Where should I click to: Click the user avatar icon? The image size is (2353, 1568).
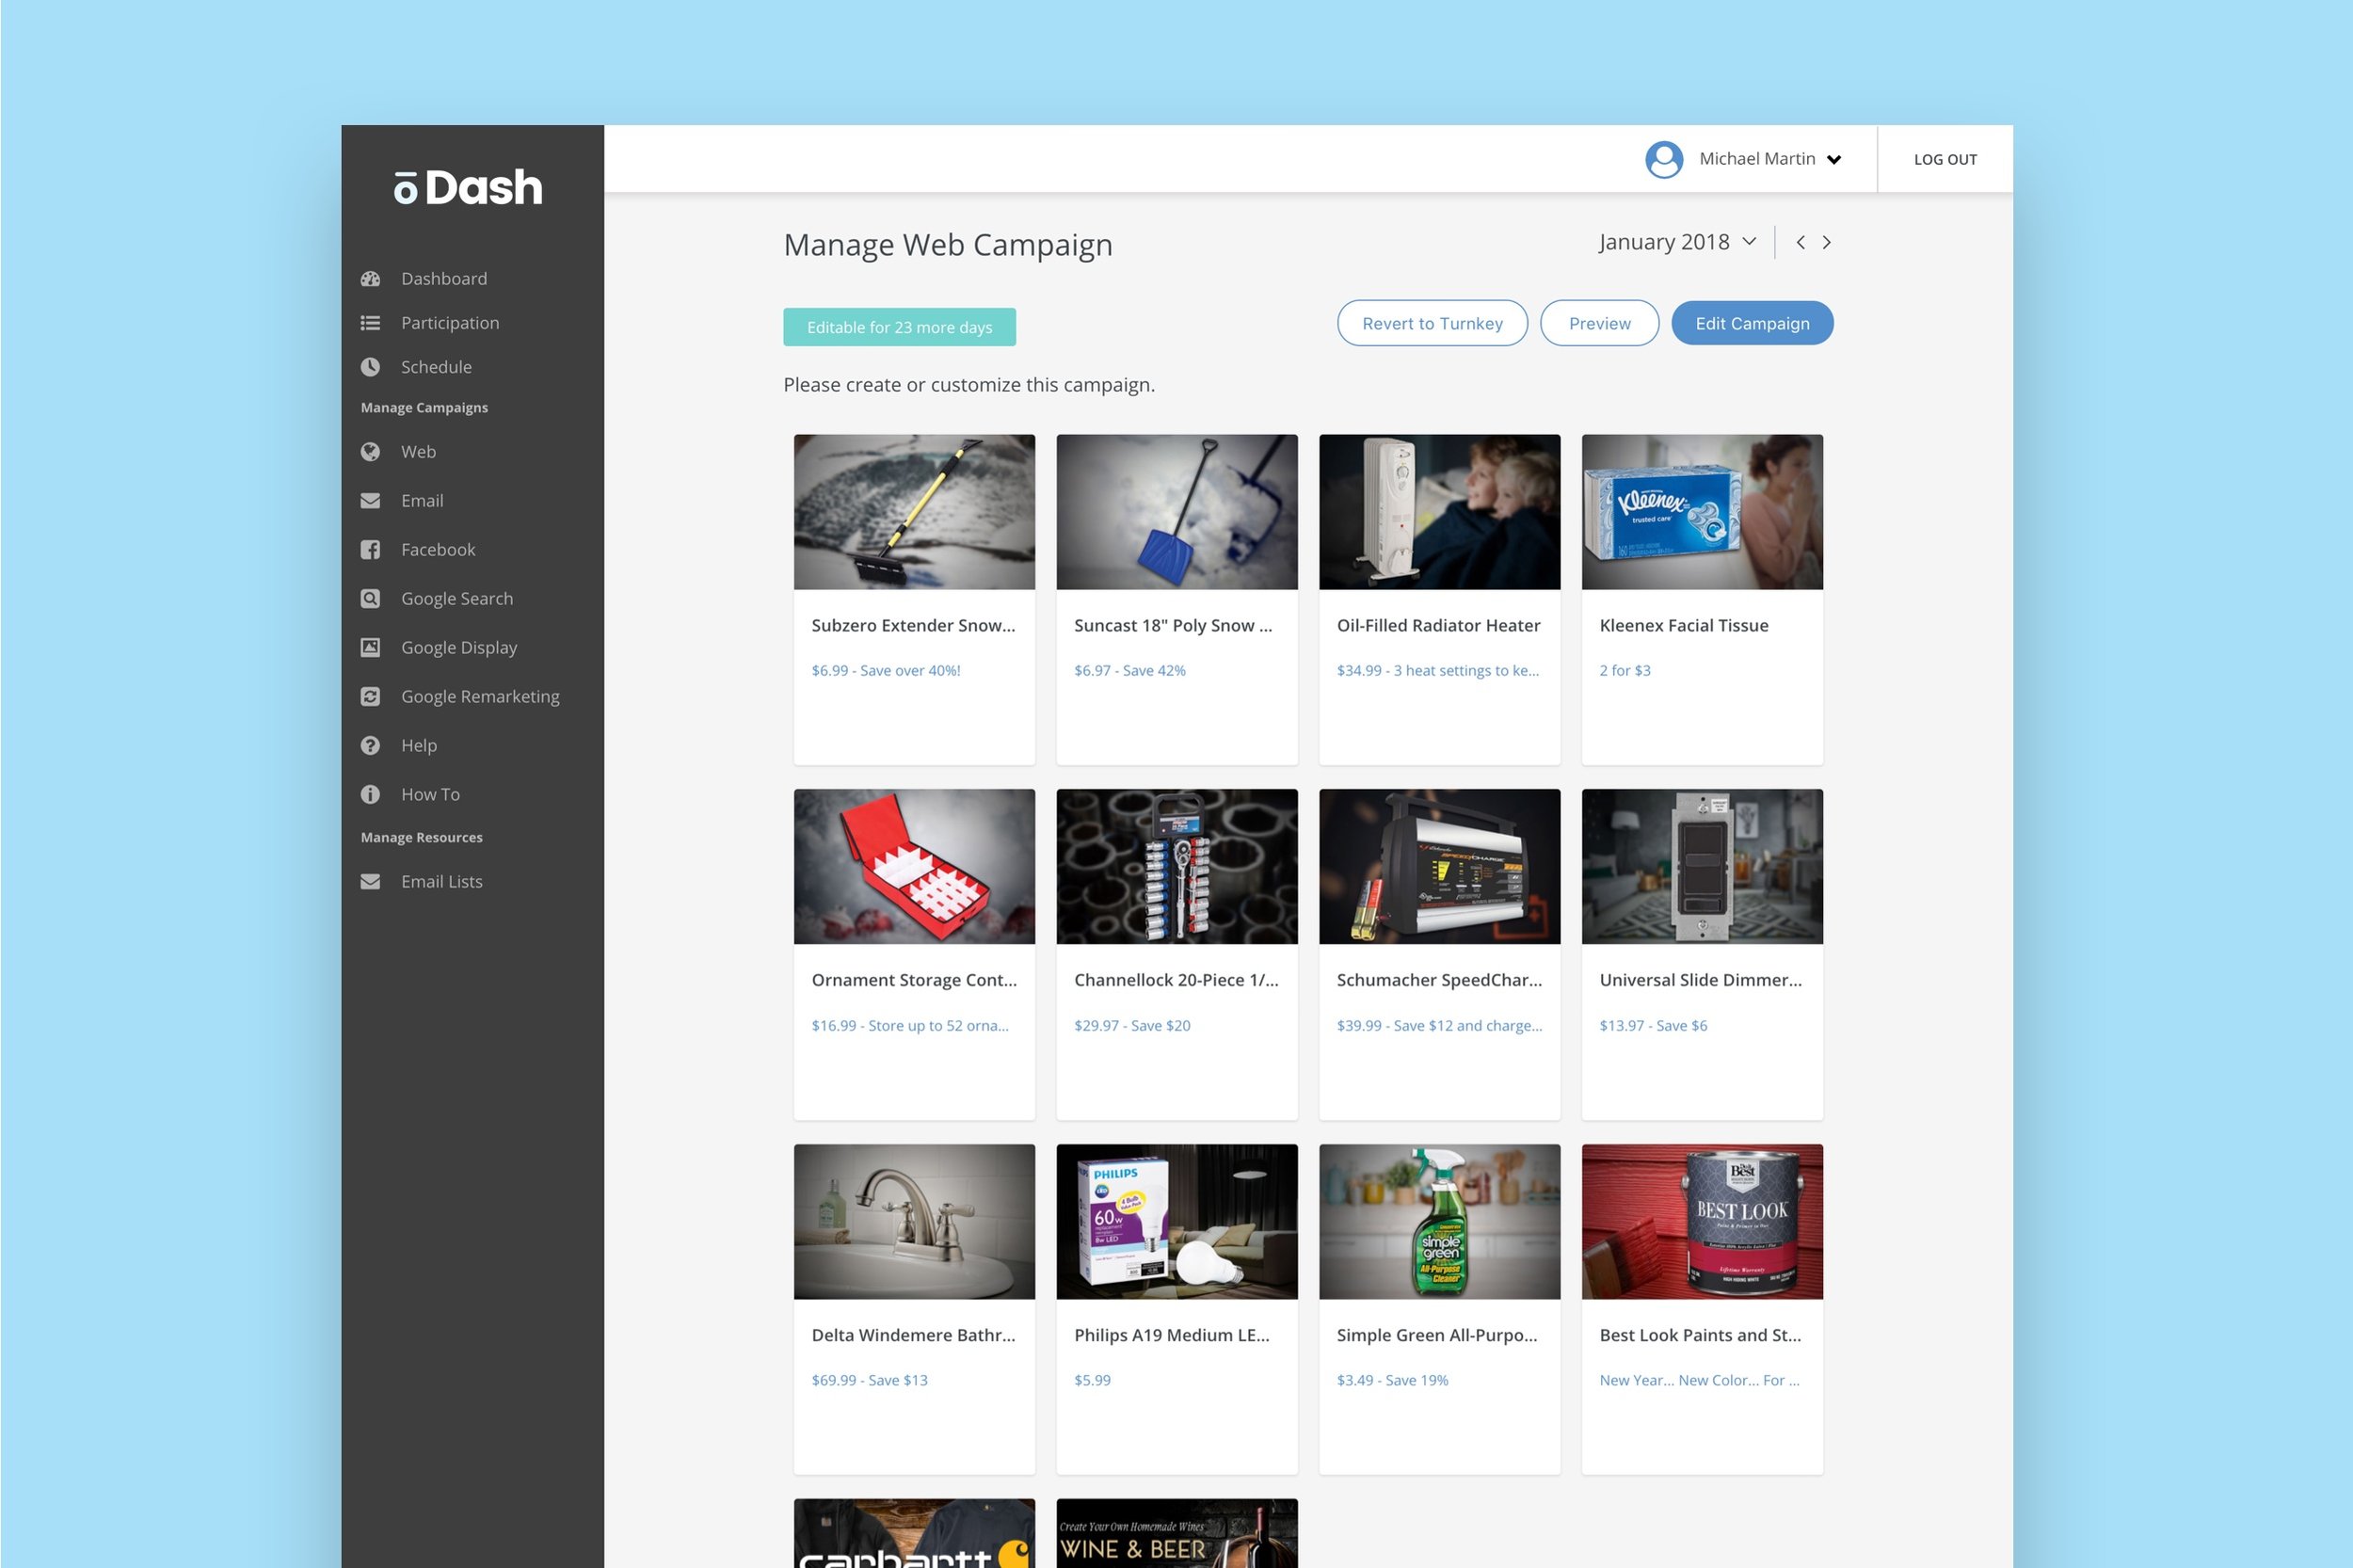1664,160
